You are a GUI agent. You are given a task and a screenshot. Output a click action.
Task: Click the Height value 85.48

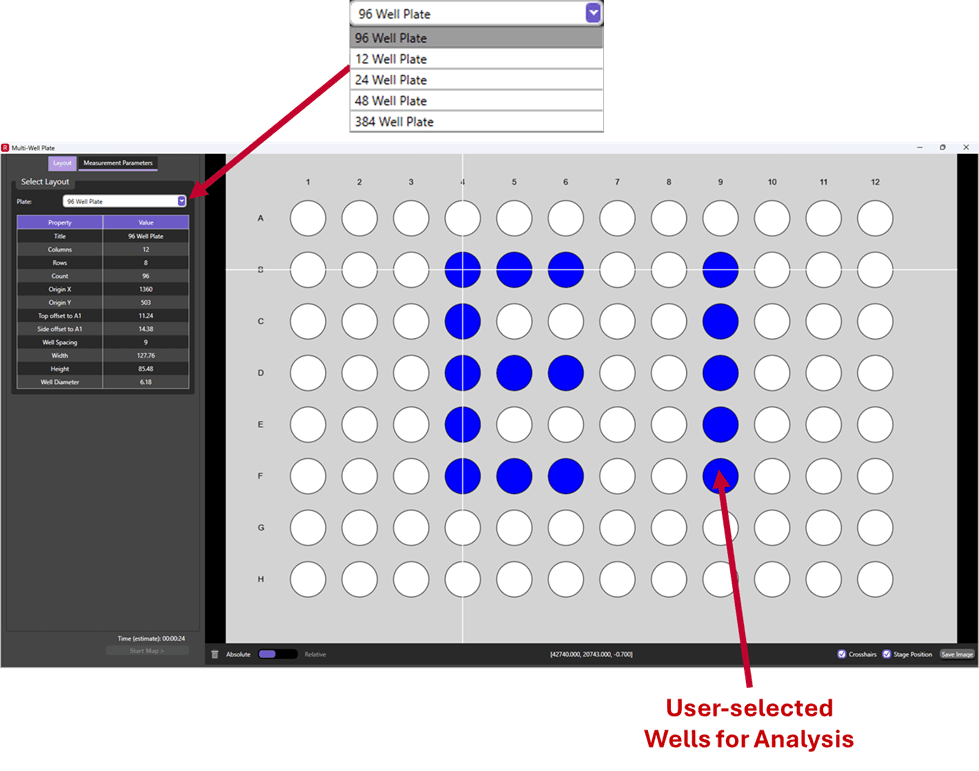[146, 369]
